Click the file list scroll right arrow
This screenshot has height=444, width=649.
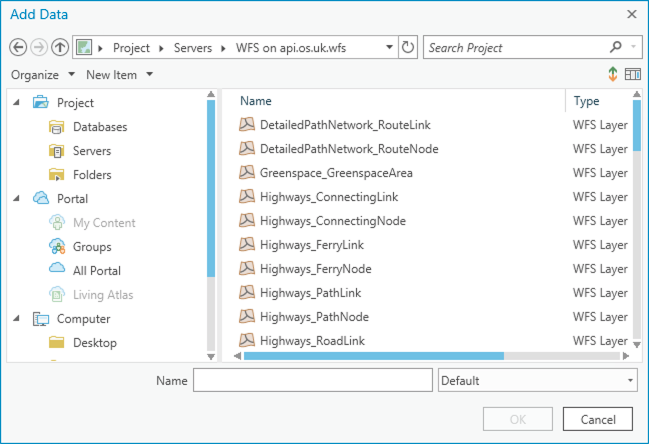click(x=626, y=356)
